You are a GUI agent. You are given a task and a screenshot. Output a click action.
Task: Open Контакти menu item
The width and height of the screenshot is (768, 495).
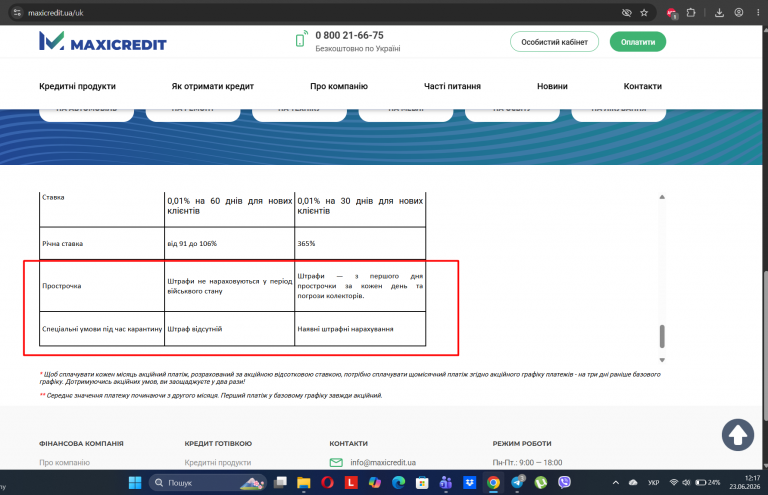643,86
